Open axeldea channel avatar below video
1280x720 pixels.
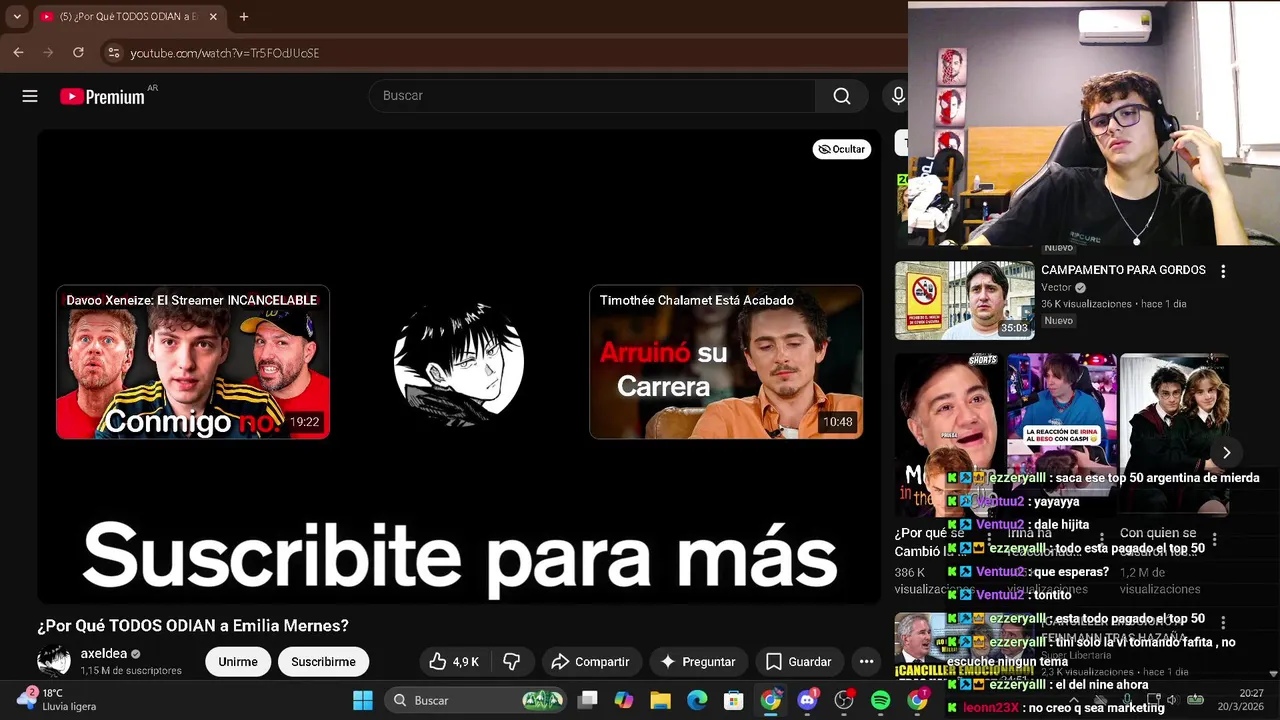pyautogui.click(x=54, y=661)
